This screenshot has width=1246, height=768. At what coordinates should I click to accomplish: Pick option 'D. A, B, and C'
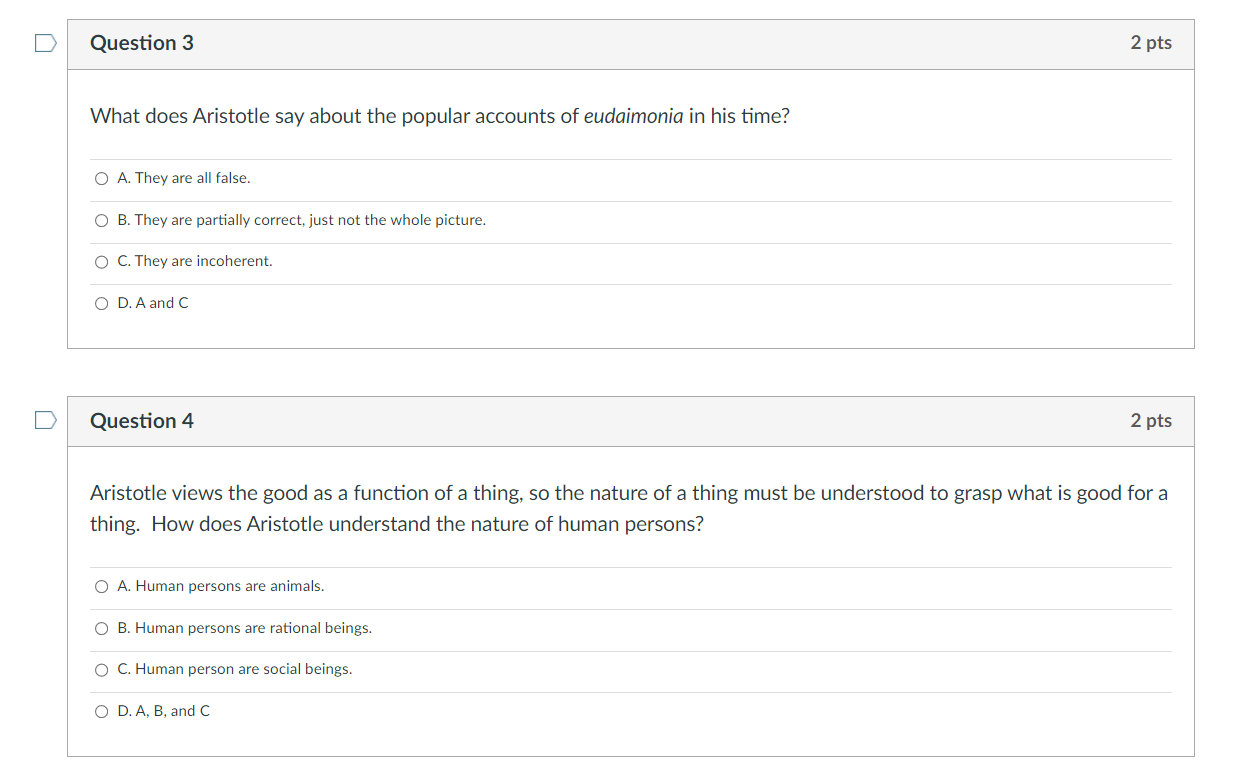[x=101, y=711]
